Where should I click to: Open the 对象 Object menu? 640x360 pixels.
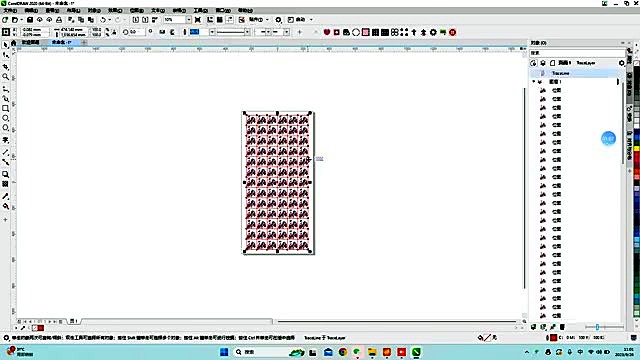coord(94,10)
